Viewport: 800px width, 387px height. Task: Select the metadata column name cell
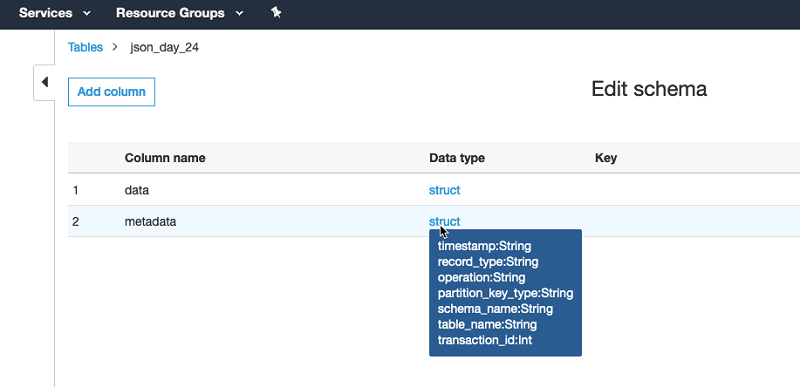(x=151, y=221)
